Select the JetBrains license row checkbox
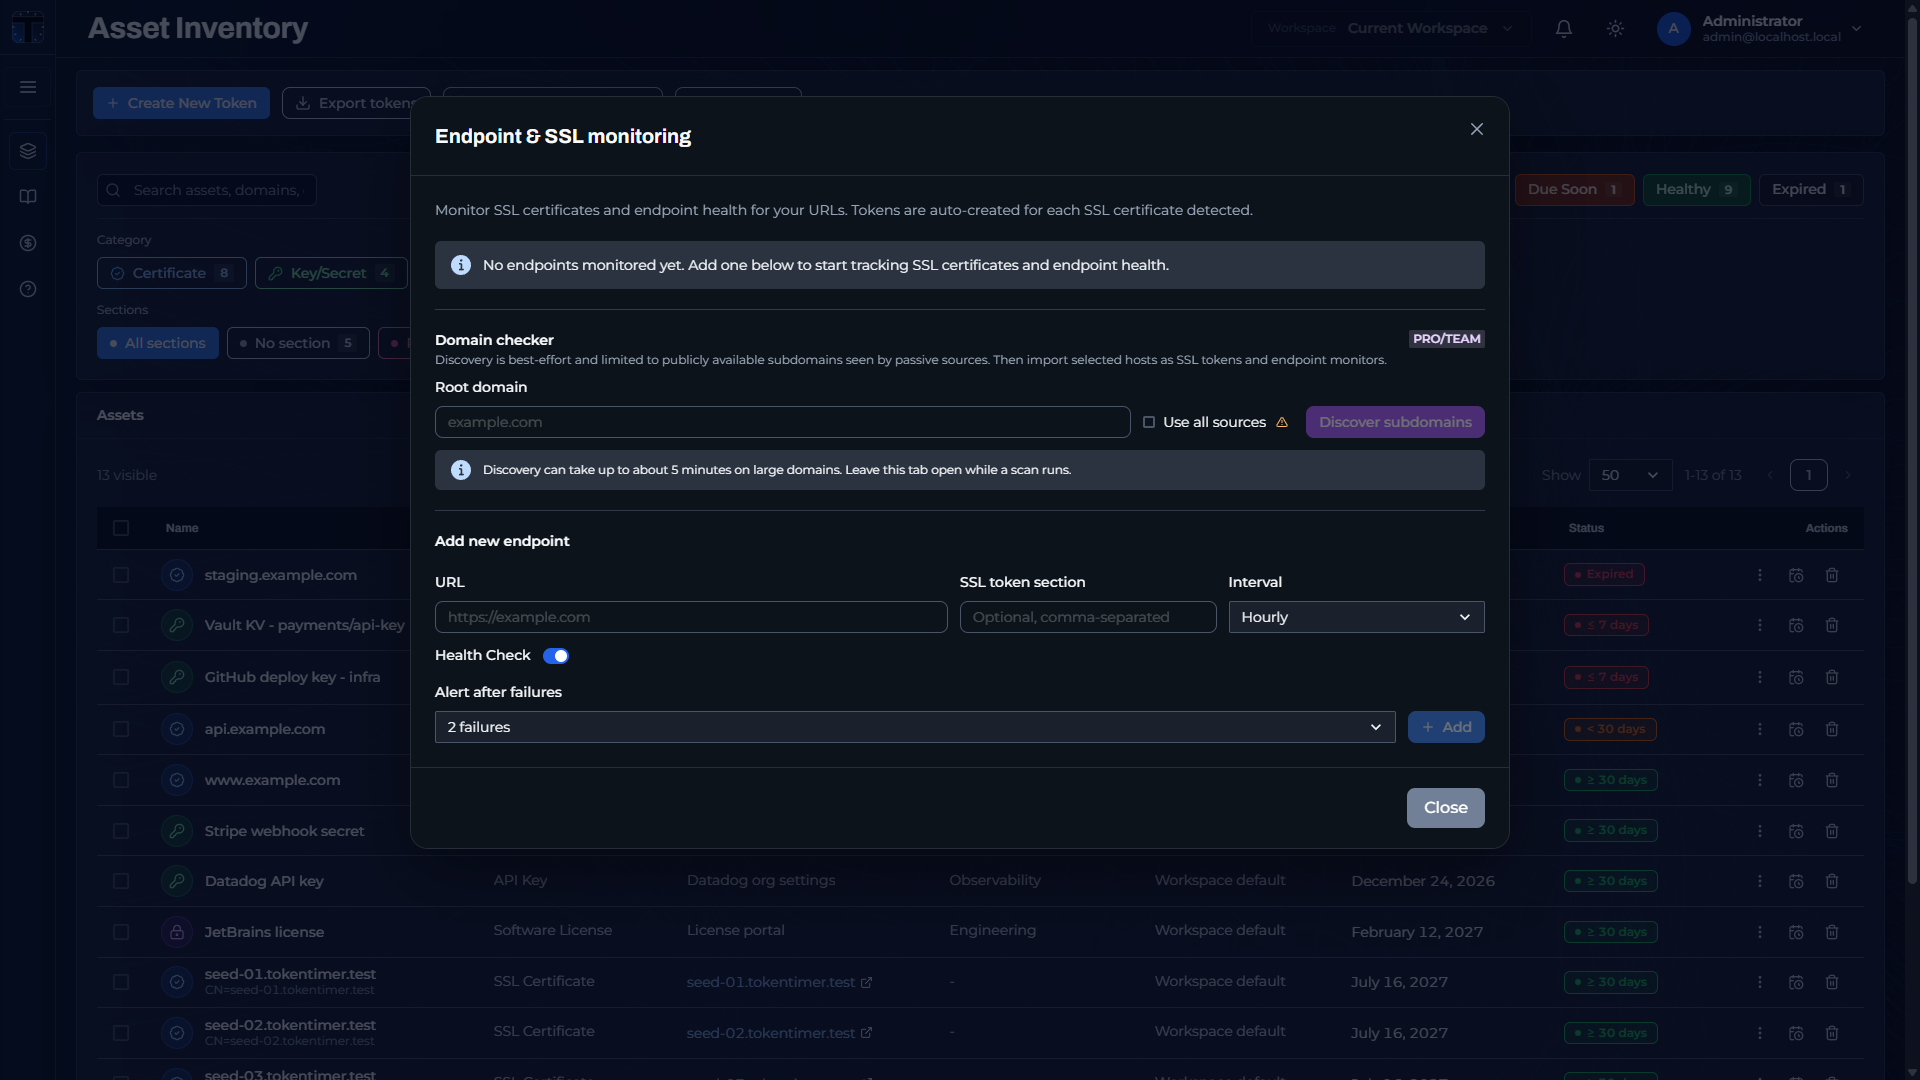This screenshot has width=1920, height=1080. click(x=121, y=932)
